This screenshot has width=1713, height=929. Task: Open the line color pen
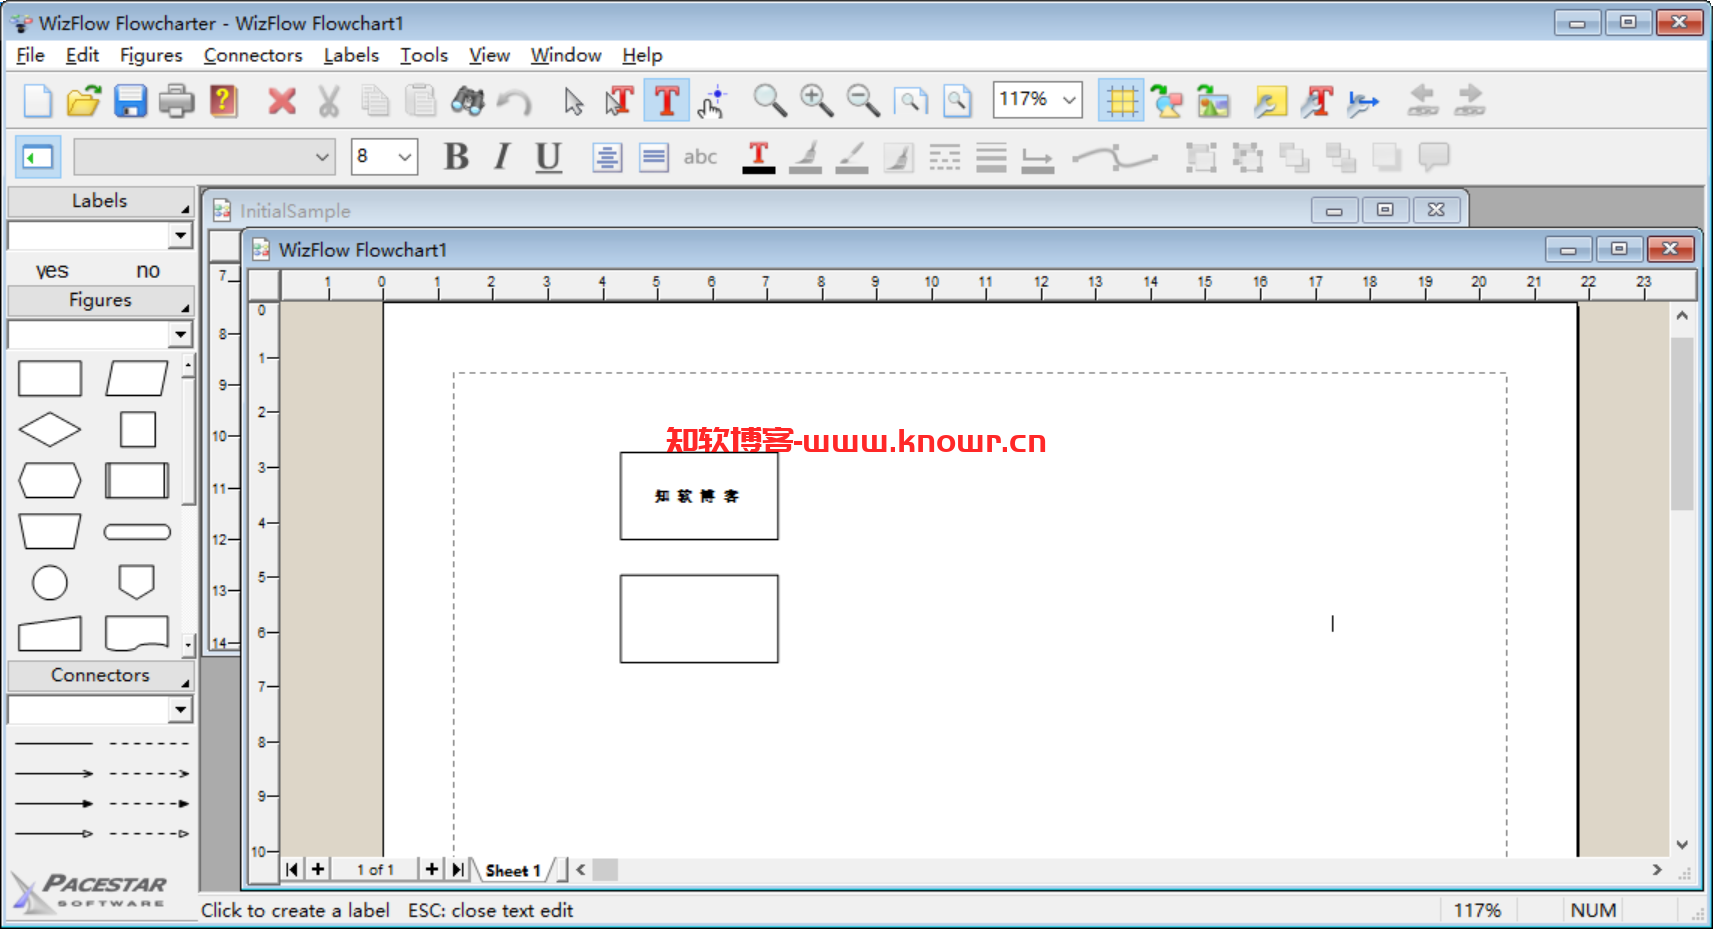(x=852, y=157)
